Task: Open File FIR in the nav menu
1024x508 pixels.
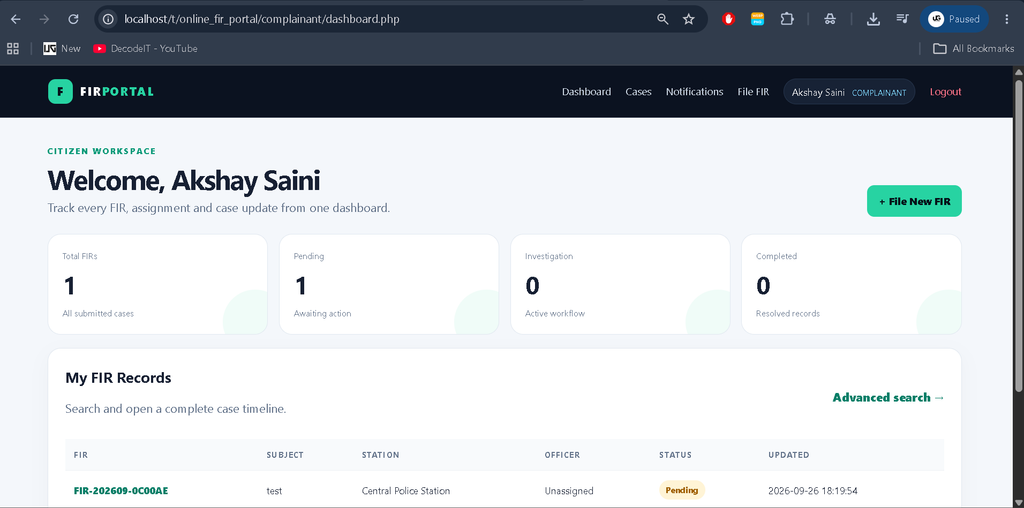Action: tap(753, 92)
